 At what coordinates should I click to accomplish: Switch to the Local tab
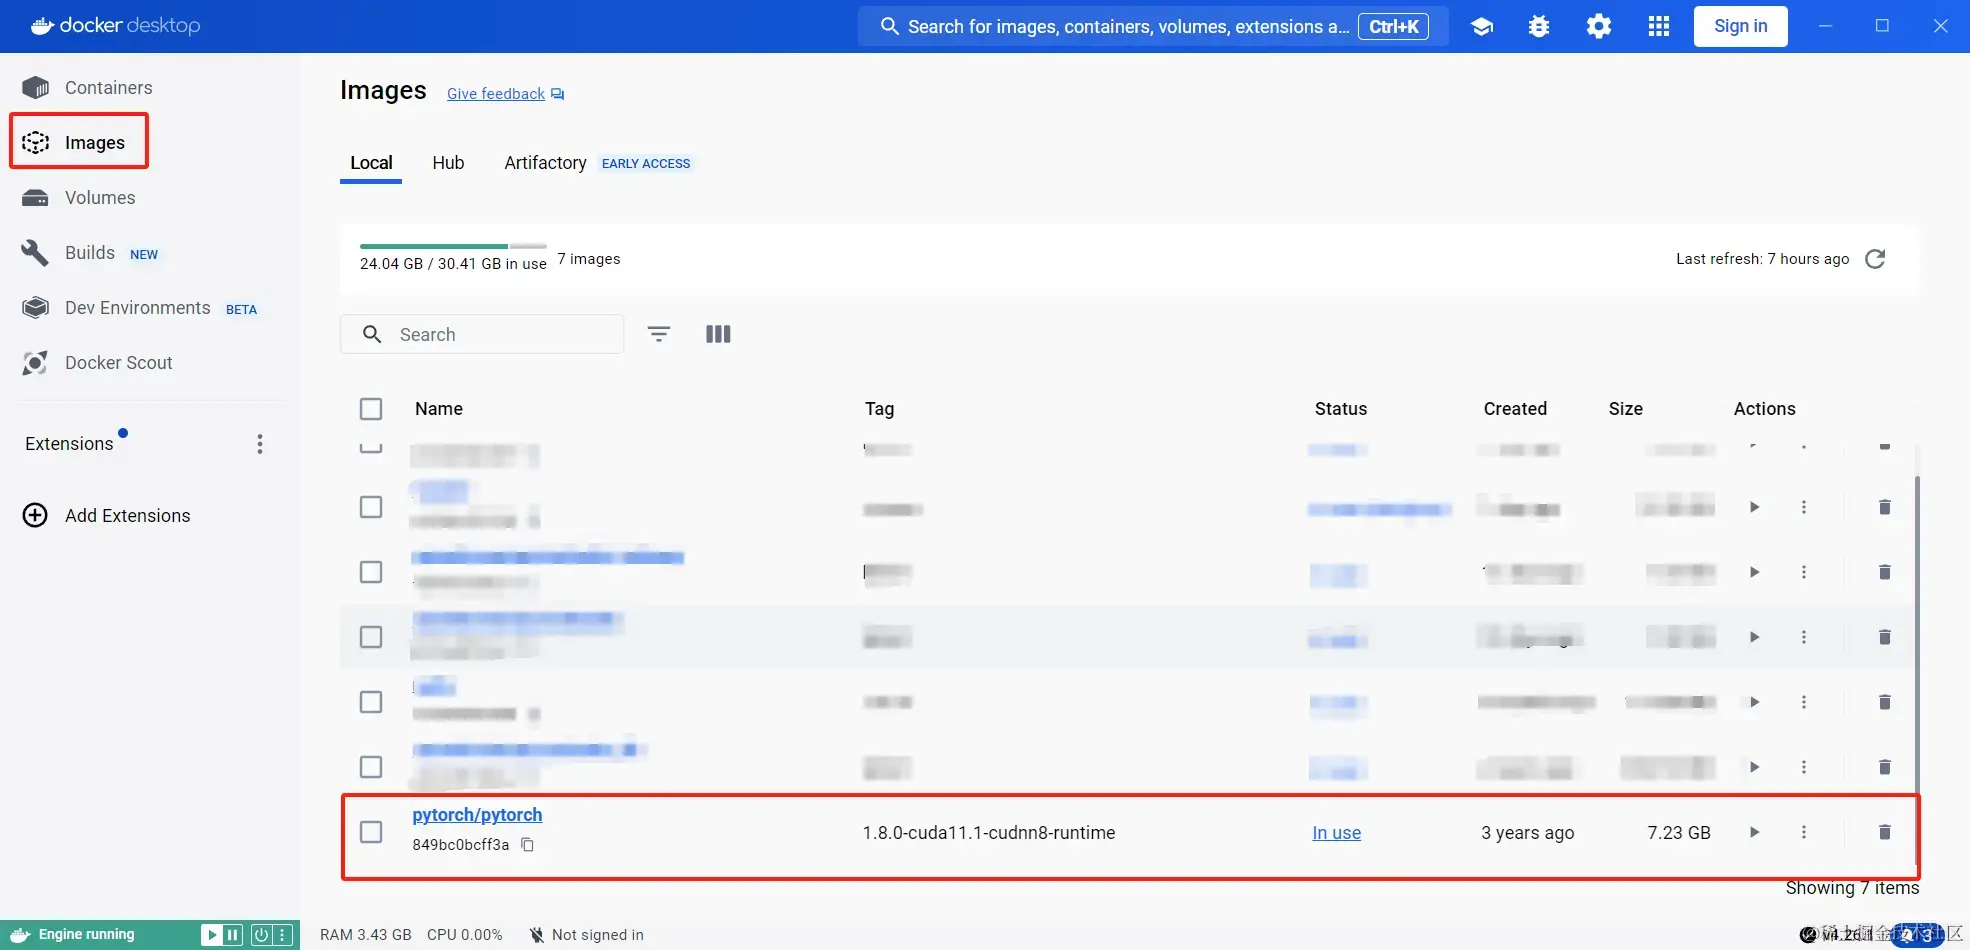pos(371,163)
